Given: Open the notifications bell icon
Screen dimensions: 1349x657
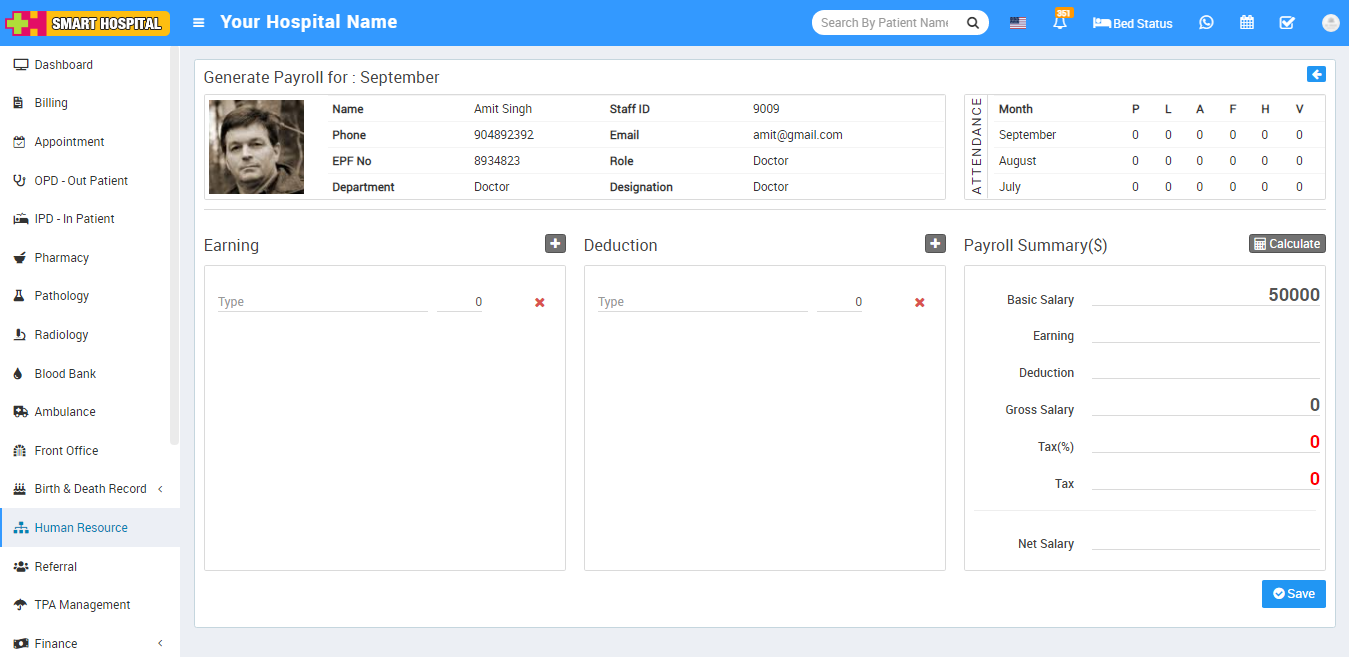Looking at the screenshot, I should (1060, 22).
